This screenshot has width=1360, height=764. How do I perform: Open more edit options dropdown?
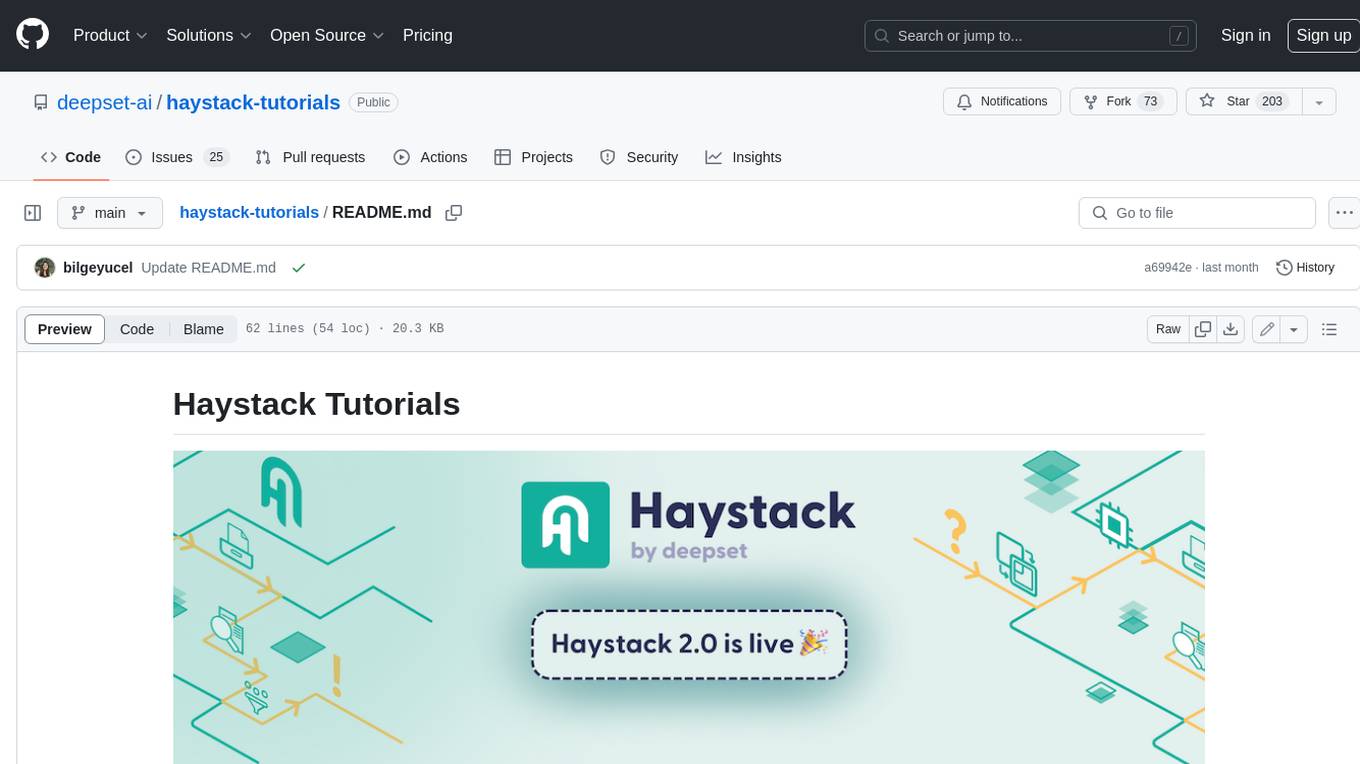pos(1294,329)
